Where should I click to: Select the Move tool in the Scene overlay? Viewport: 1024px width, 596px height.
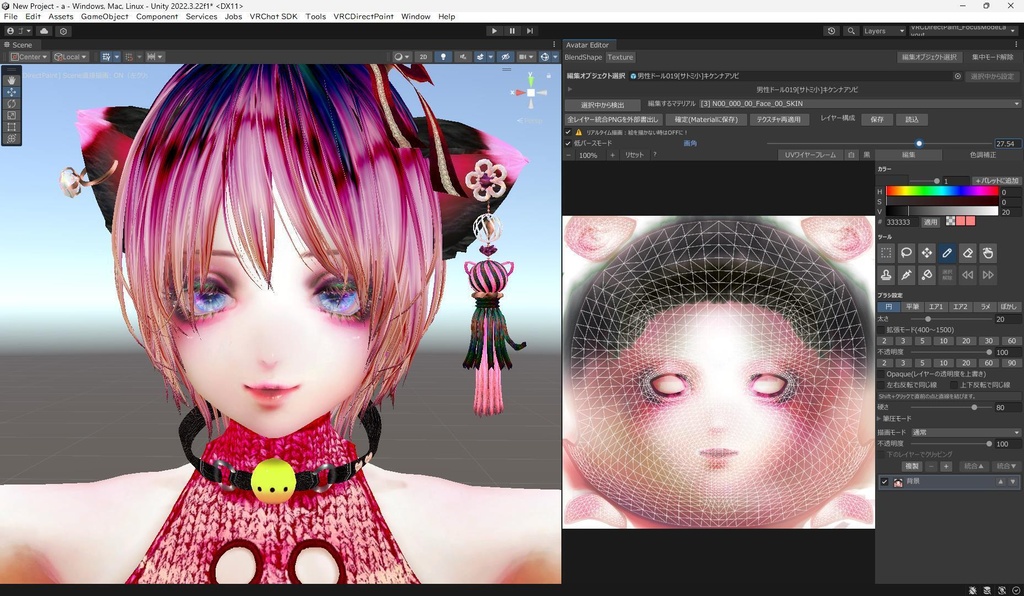(12, 91)
